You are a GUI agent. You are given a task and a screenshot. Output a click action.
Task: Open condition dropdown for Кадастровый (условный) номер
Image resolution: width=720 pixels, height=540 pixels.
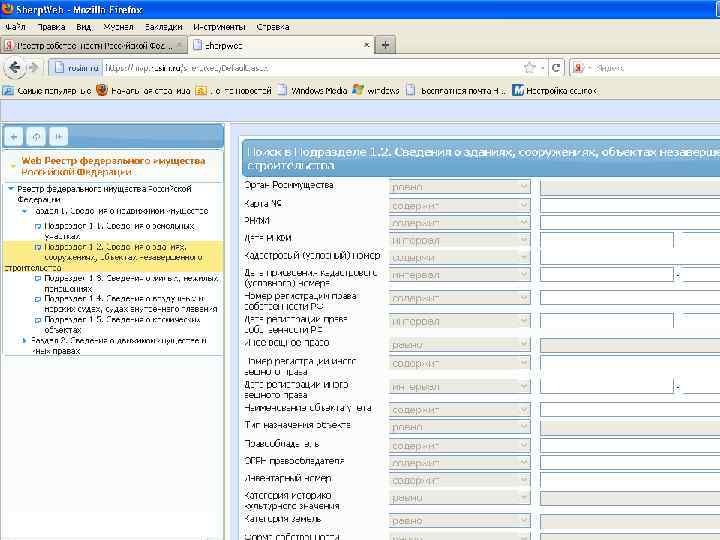(460, 257)
